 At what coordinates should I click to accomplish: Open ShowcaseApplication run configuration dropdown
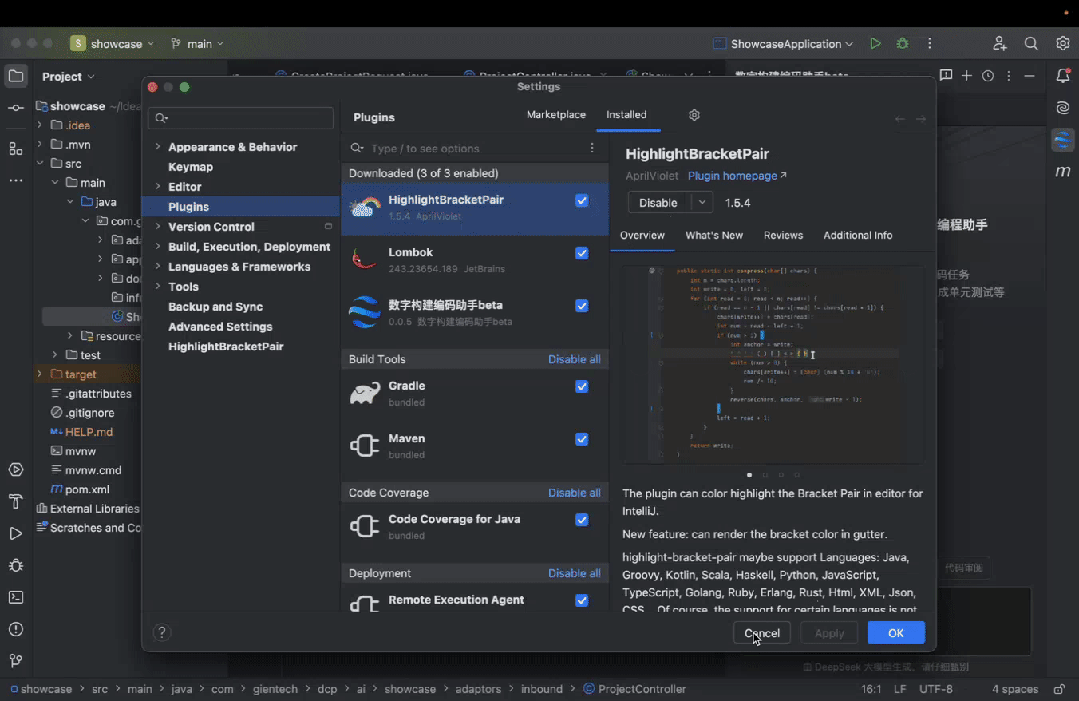783,43
